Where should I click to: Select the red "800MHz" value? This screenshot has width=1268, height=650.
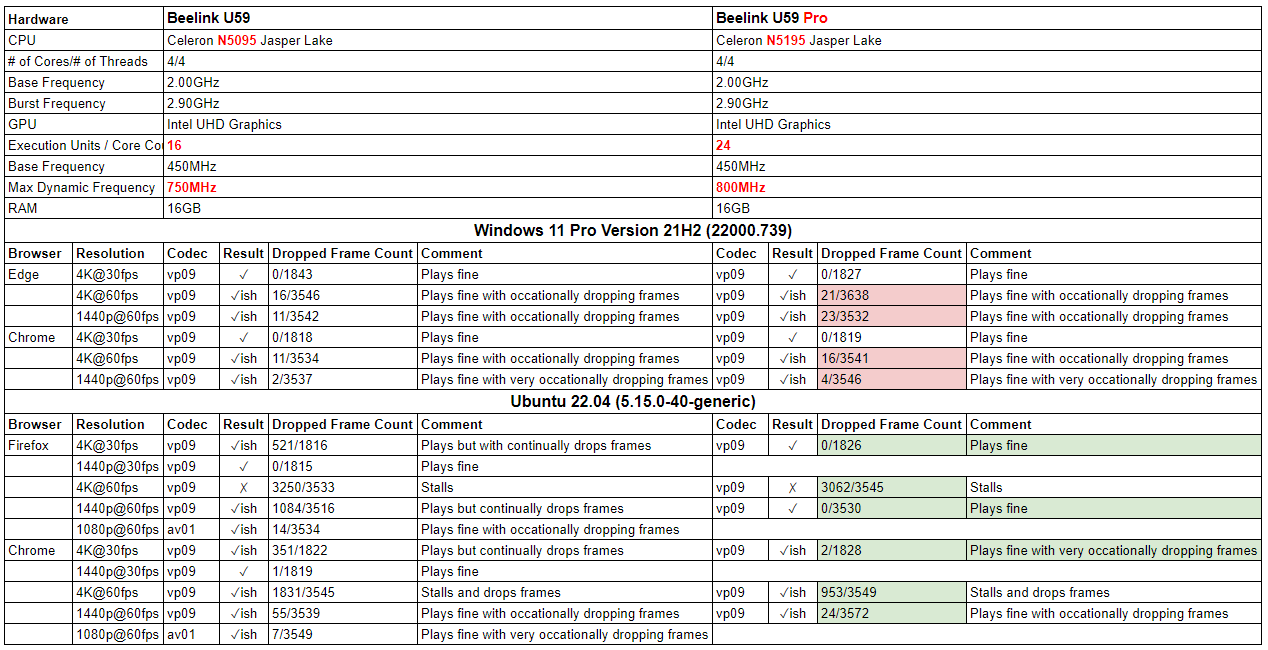point(741,188)
